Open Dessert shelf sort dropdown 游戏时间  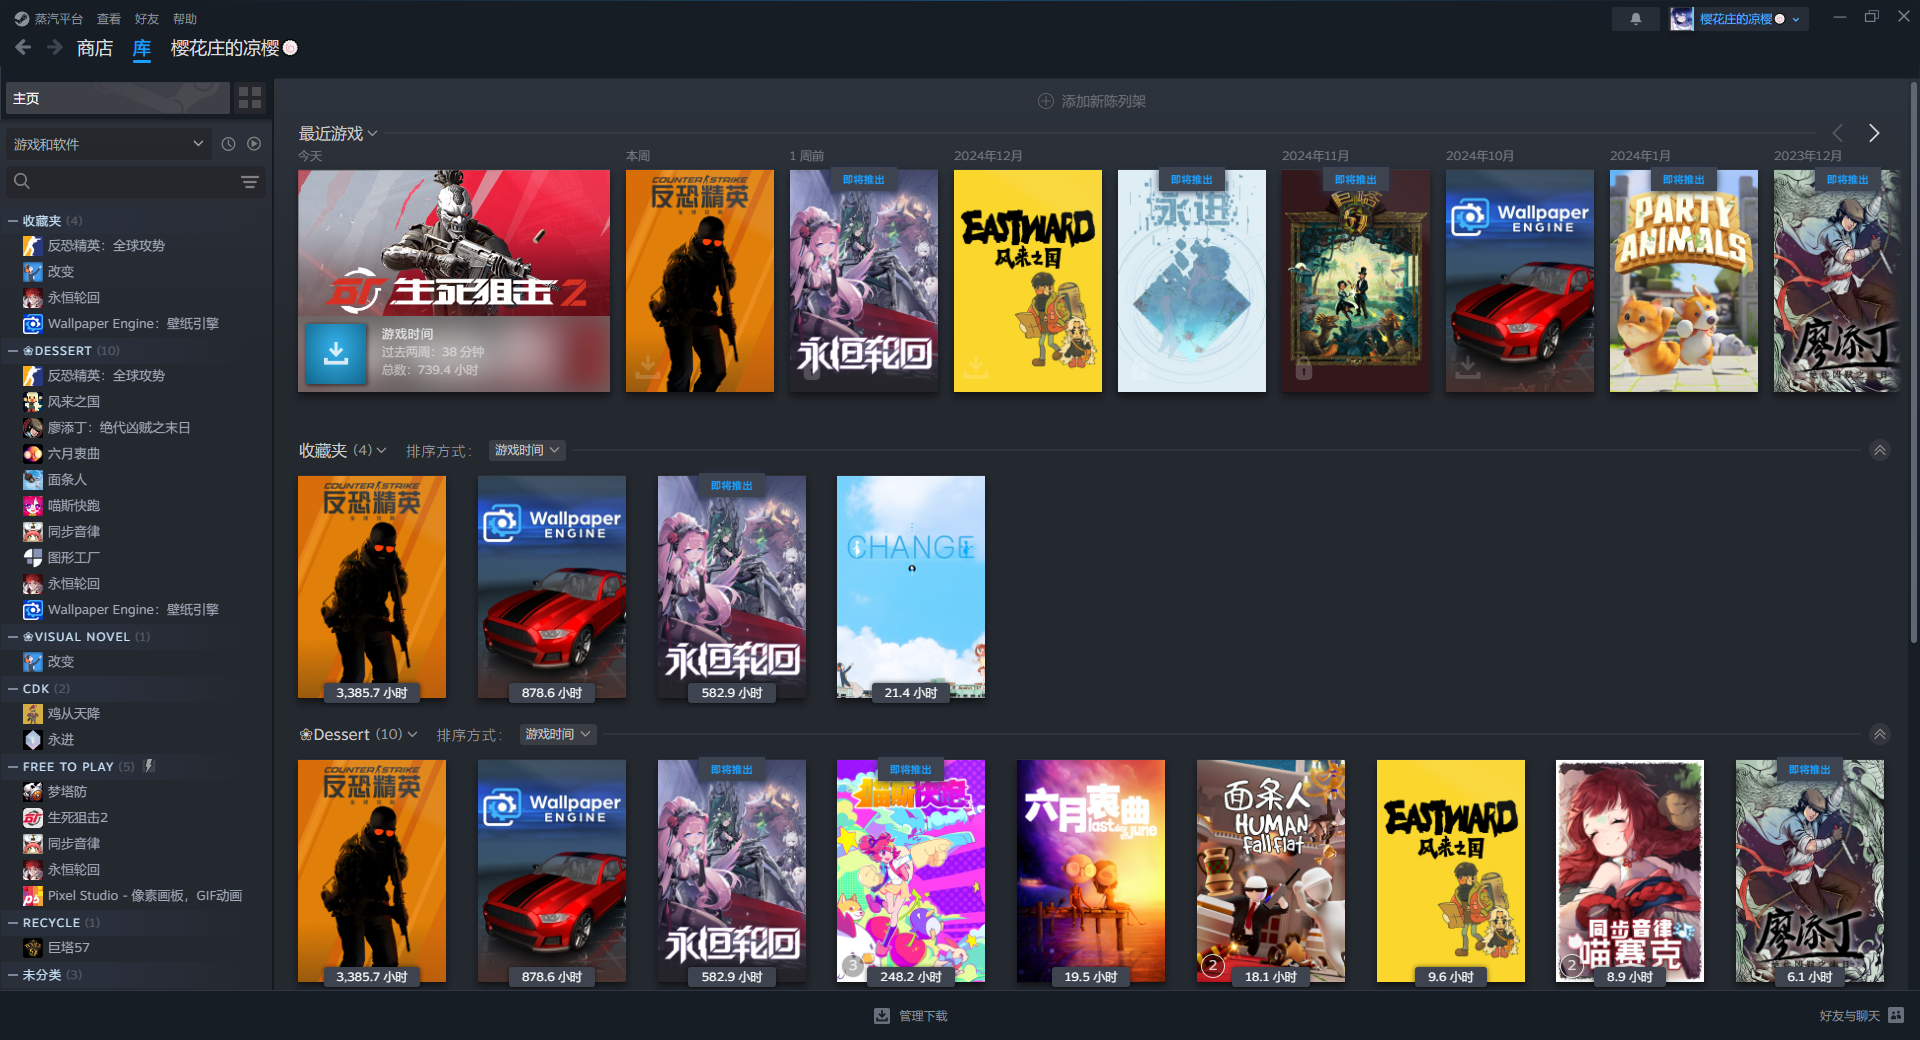[558, 734]
